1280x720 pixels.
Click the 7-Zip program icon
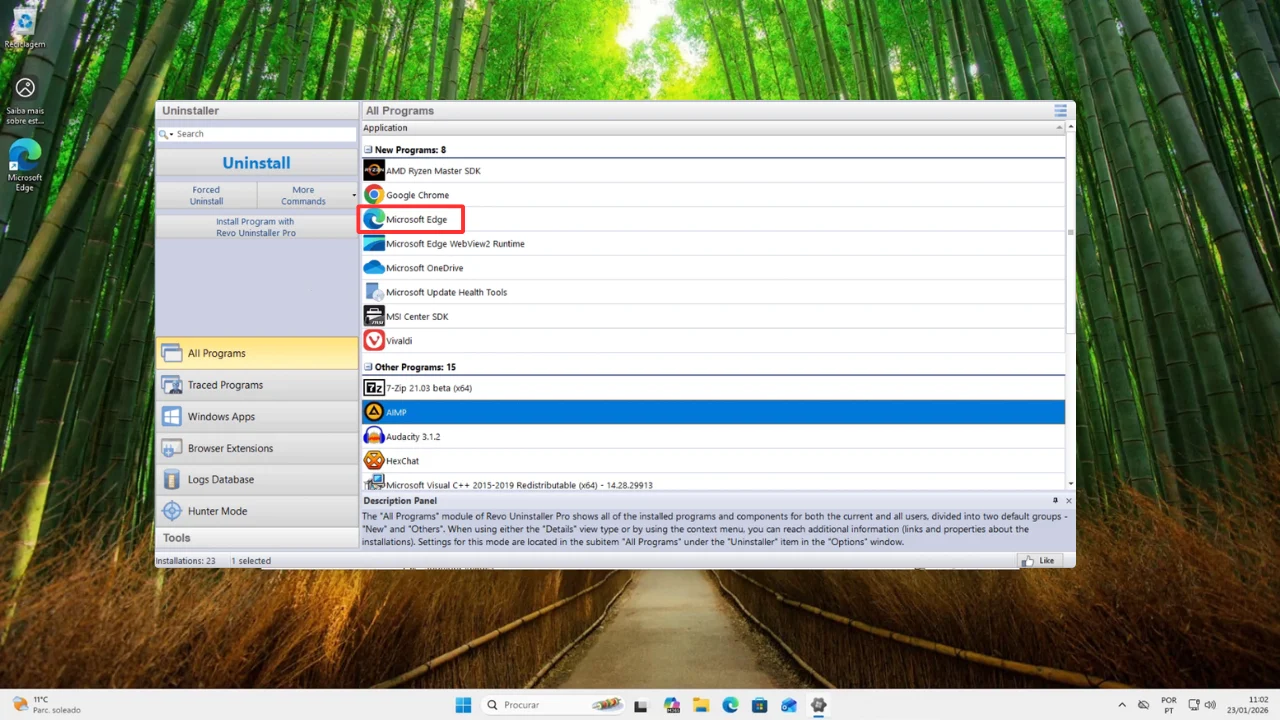[374, 388]
